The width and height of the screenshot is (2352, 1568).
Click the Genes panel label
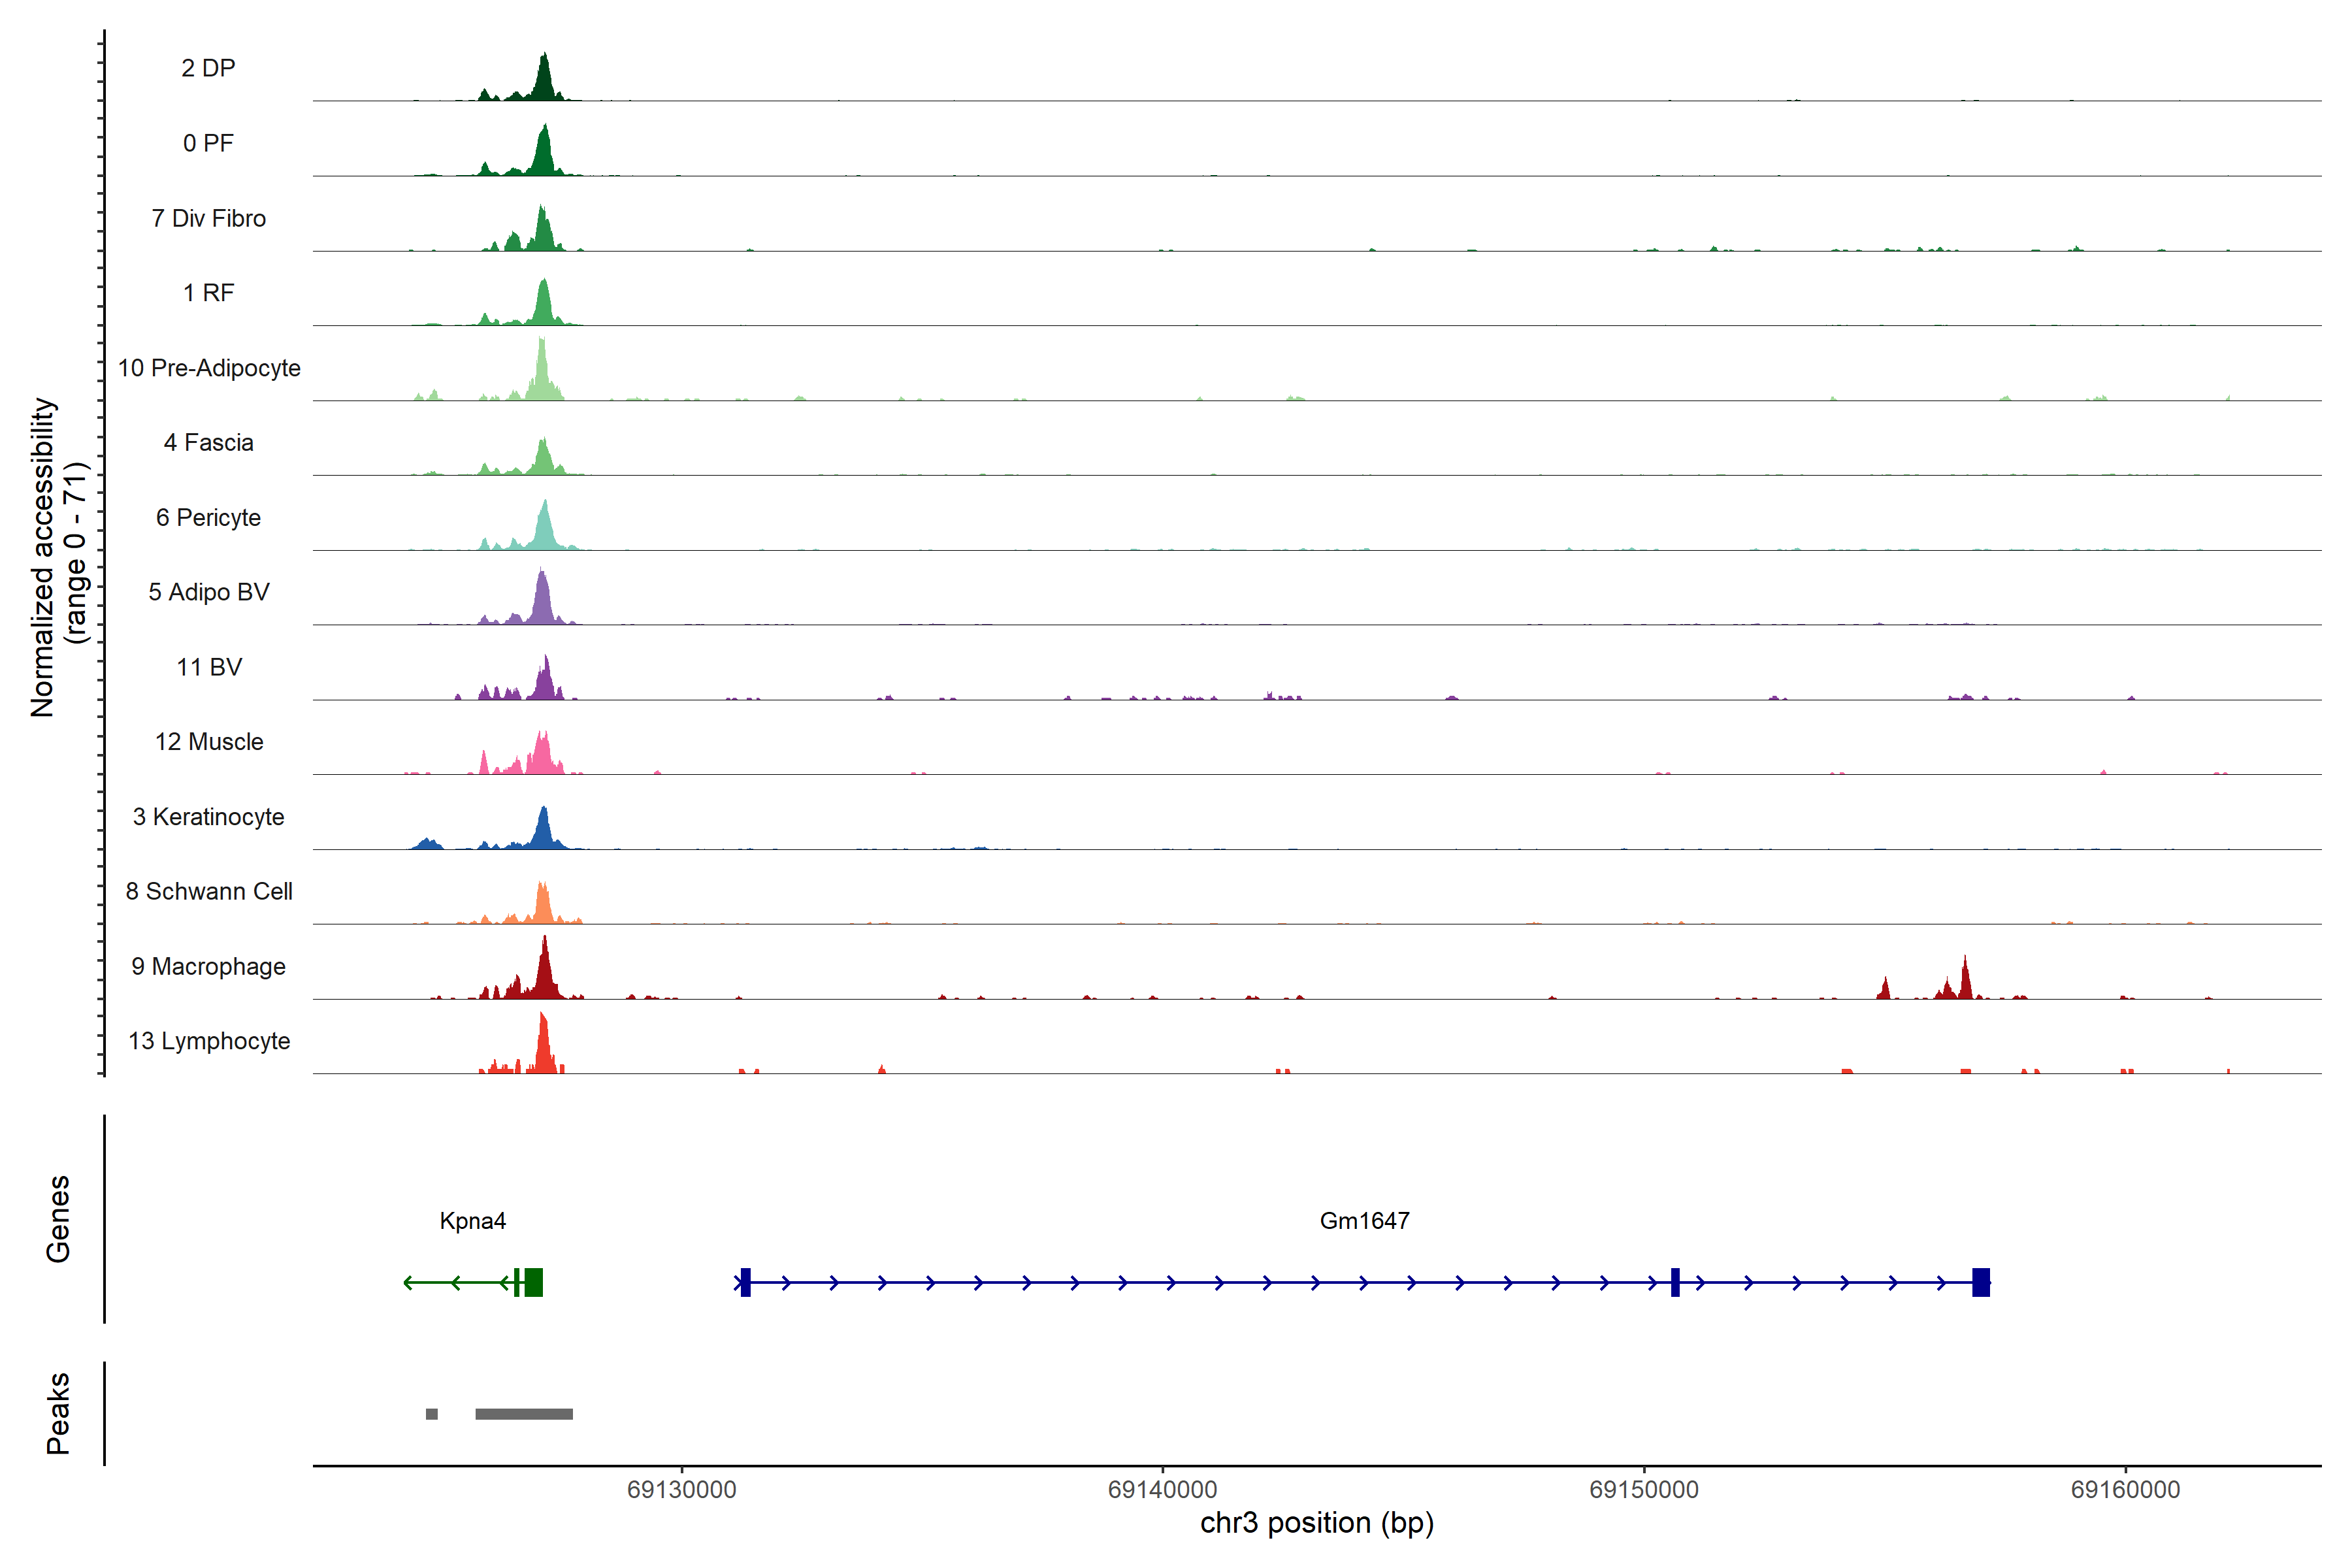pyautogui.click(x=58, y=1219)
